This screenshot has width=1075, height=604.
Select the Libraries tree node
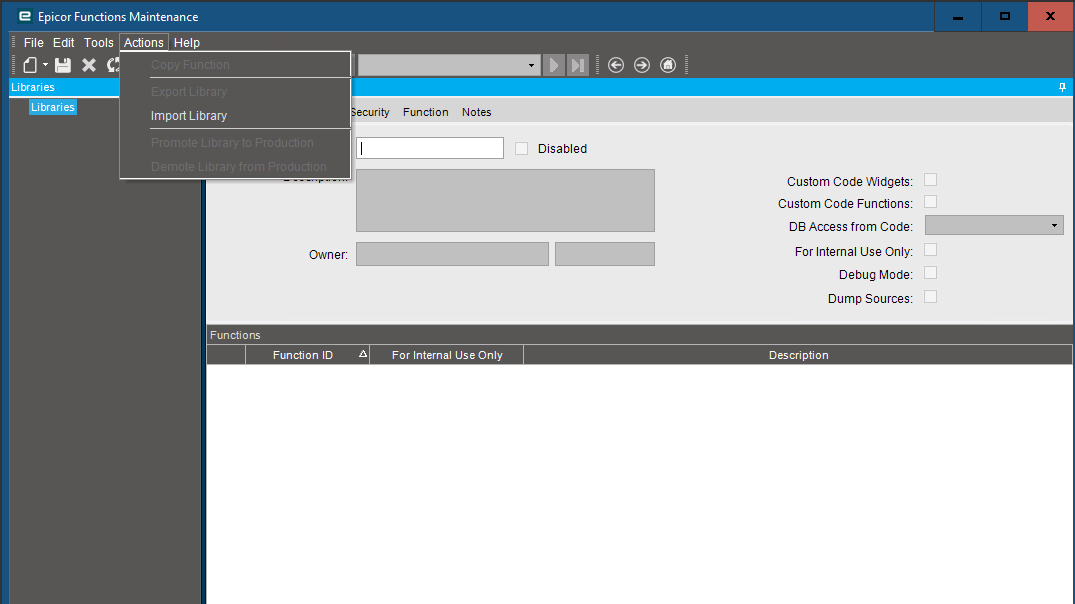[53, 107]
